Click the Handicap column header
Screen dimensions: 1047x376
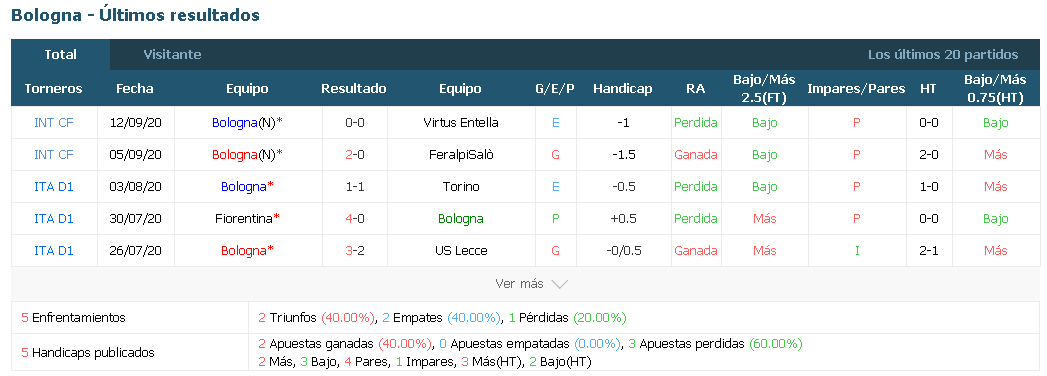(x=622, y=89)
